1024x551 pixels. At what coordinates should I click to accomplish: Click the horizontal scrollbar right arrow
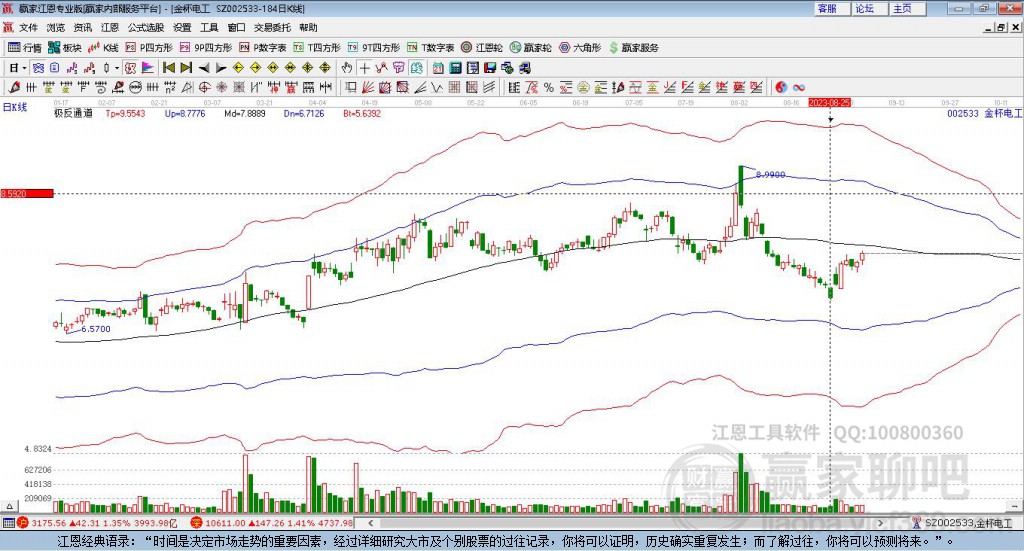point(880,523)
